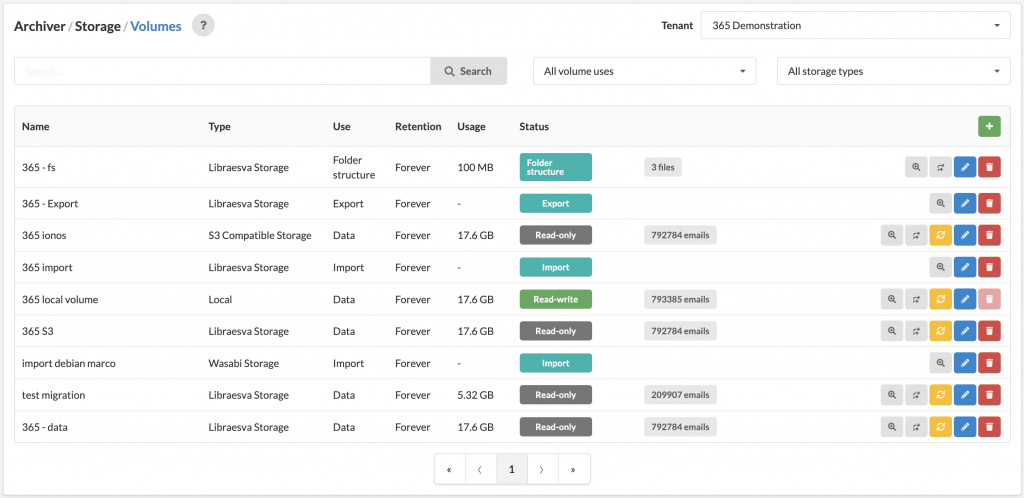Delete the 365 ionos volume
Screen dimensions: 1024x498
(989, 235)
